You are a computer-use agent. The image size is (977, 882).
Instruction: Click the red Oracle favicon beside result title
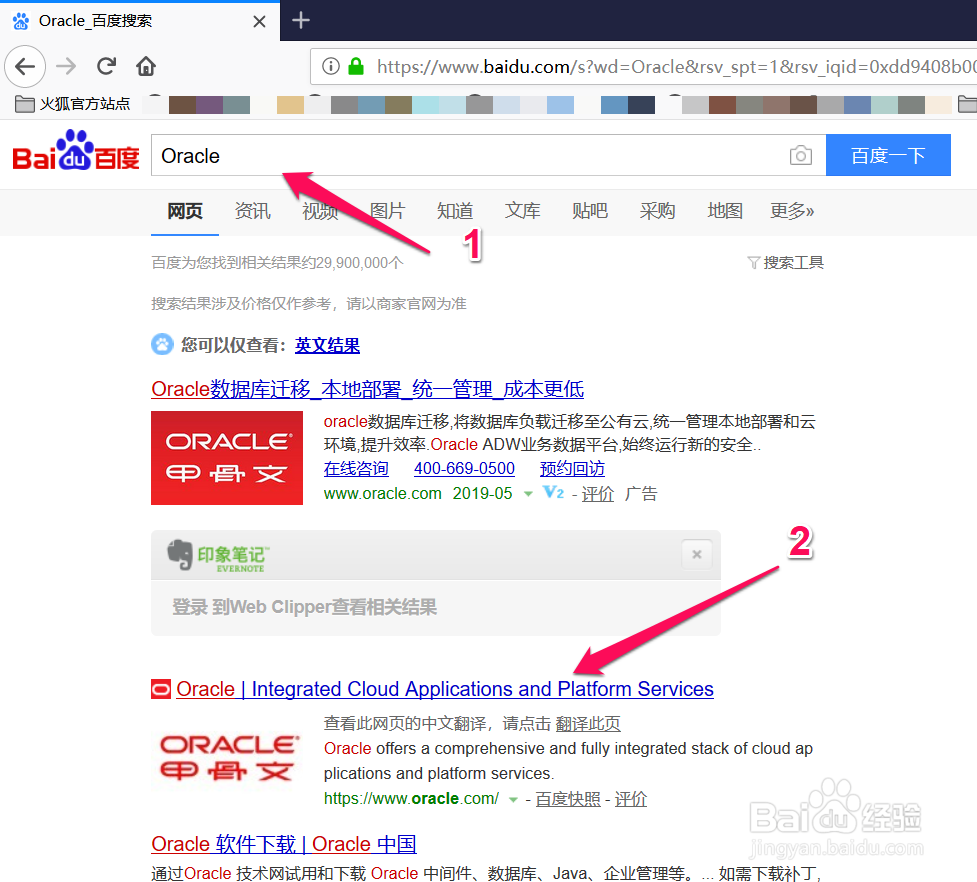(161, 689)
